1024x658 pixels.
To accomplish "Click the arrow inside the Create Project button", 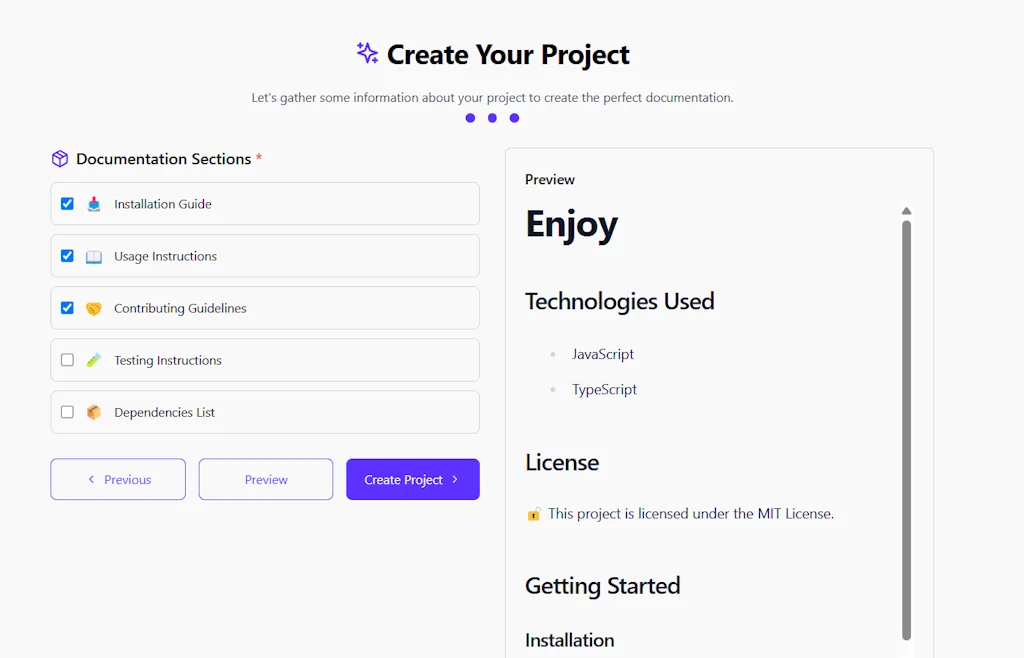I will tap(455, 479).
